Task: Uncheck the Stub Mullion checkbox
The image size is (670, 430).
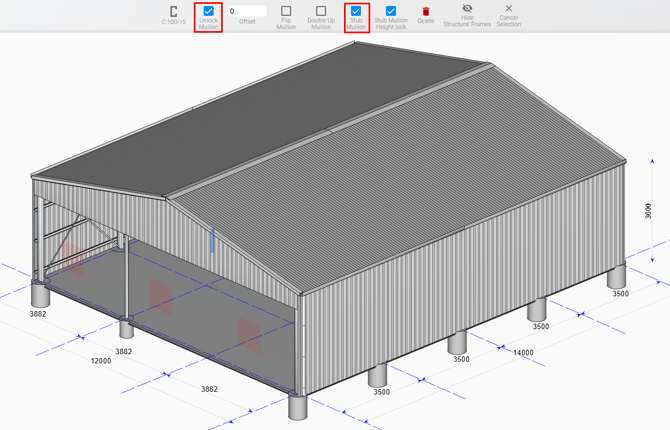Action: point(356,11)
